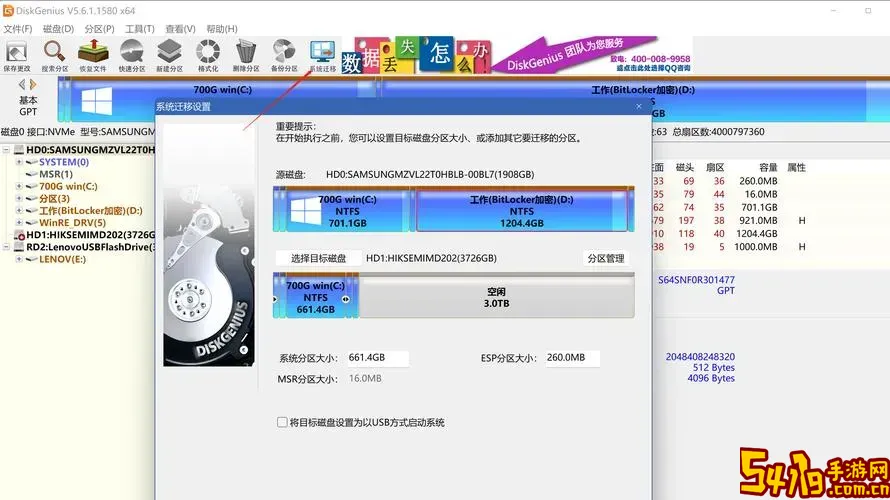890x500 pixels.
Task: Close the 系统迁移设置 dialog
Action: point(639,106)
